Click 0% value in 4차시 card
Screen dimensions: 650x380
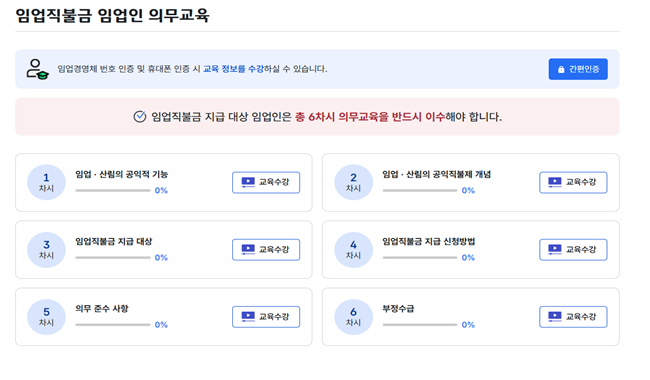click(468, 258)
